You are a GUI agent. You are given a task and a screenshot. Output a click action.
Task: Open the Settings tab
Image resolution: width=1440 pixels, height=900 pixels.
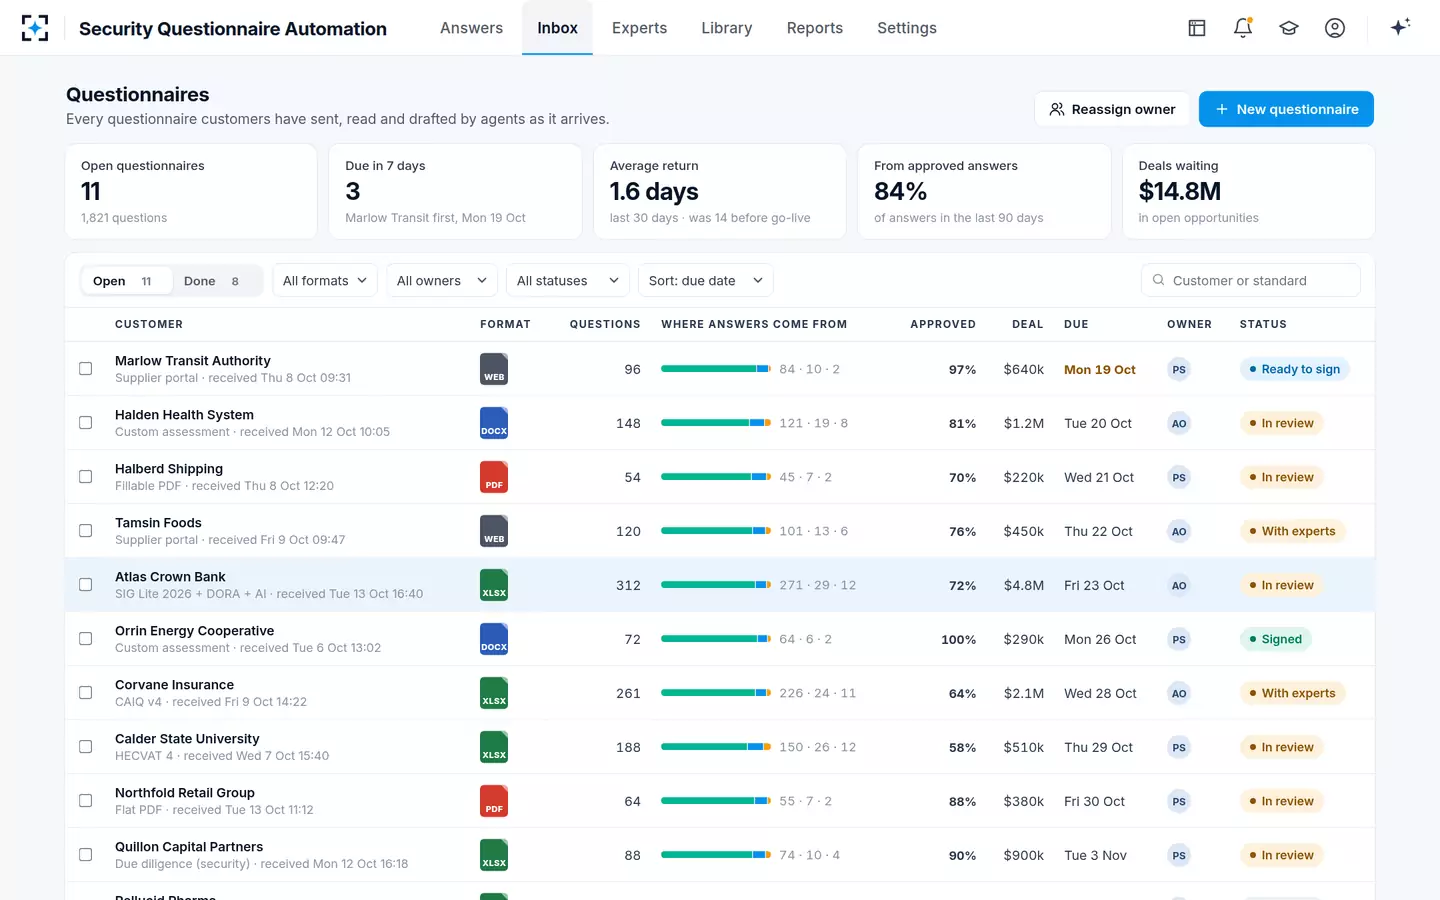tap(907, 28)
